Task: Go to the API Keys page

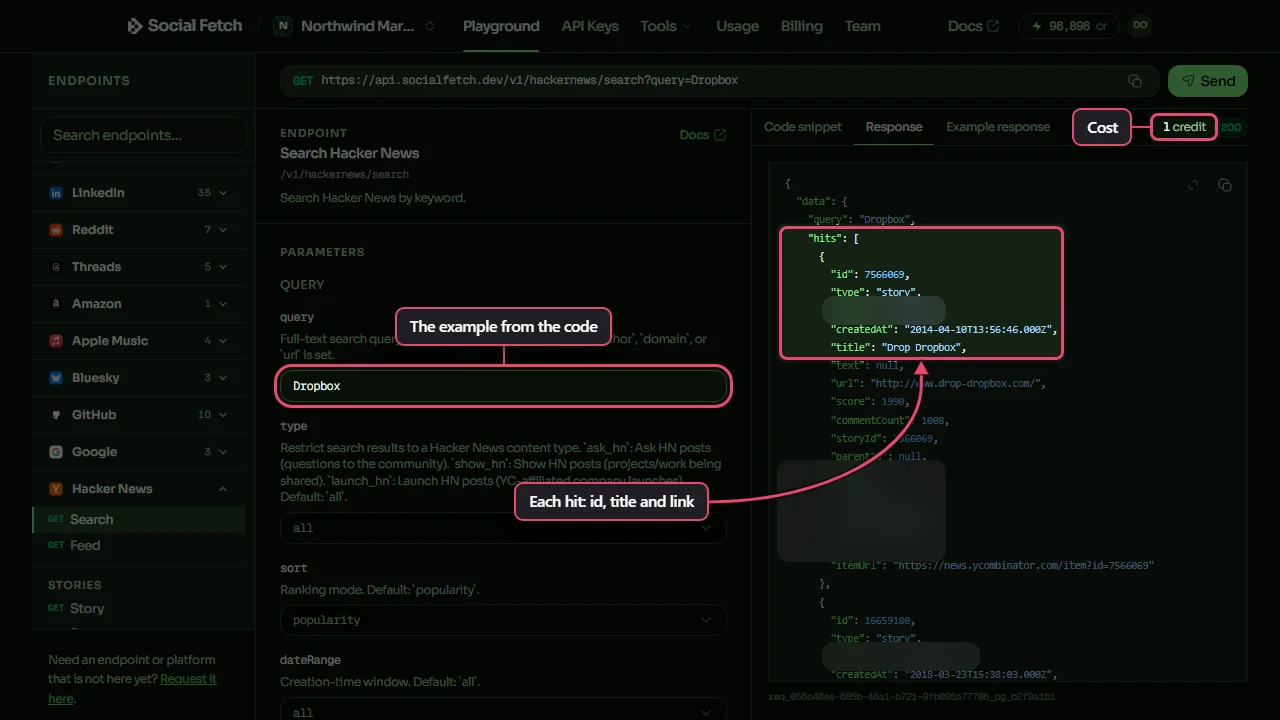Action: tap(590, 26)
